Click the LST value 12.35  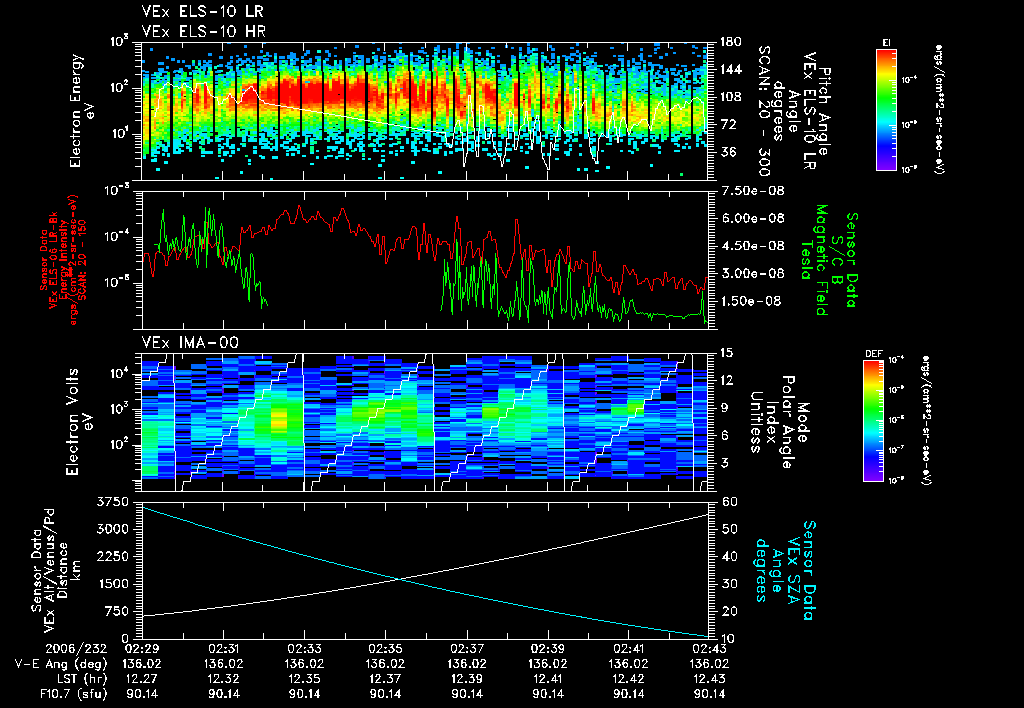pos(304,679)
